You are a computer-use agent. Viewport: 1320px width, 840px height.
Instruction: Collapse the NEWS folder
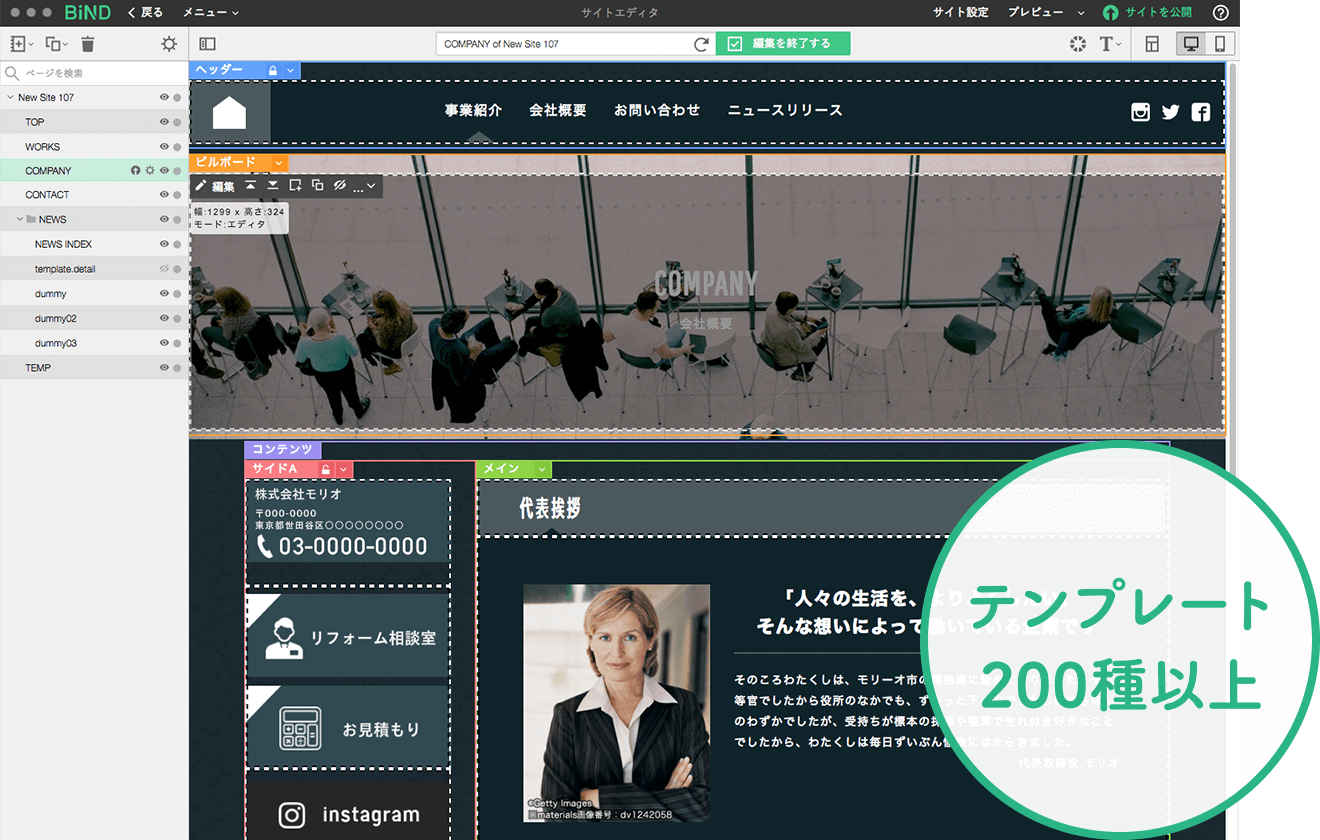point(19,220)
